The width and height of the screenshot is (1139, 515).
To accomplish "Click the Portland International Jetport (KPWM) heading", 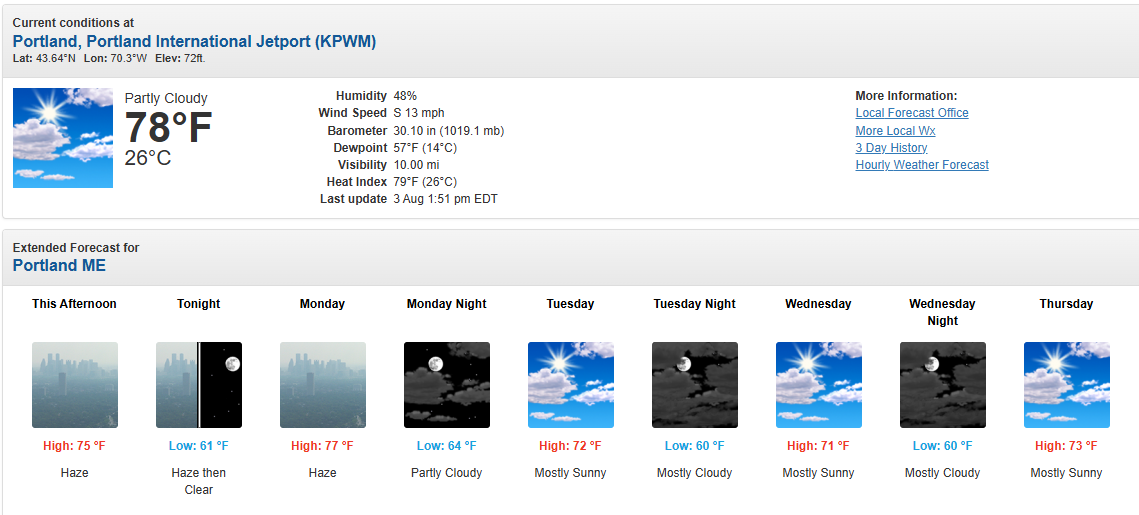I will (195, 41).
